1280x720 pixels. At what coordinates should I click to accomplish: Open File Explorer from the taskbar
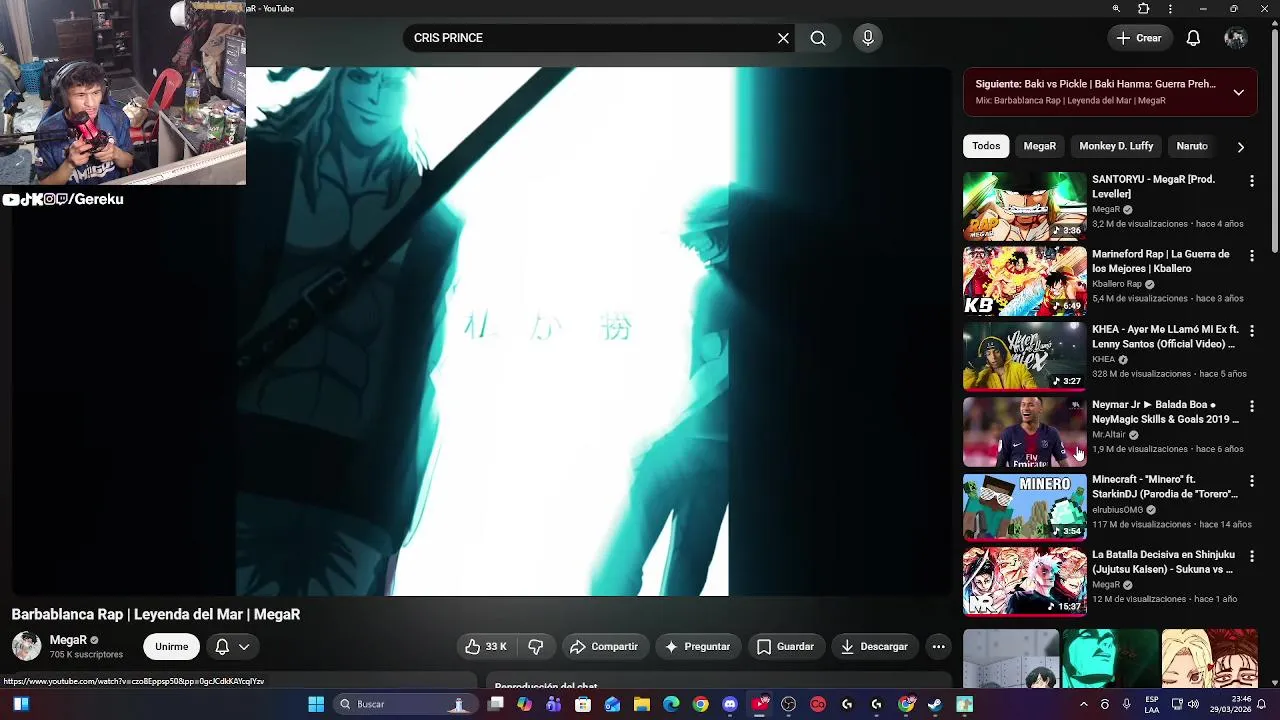tap(642, 704)
